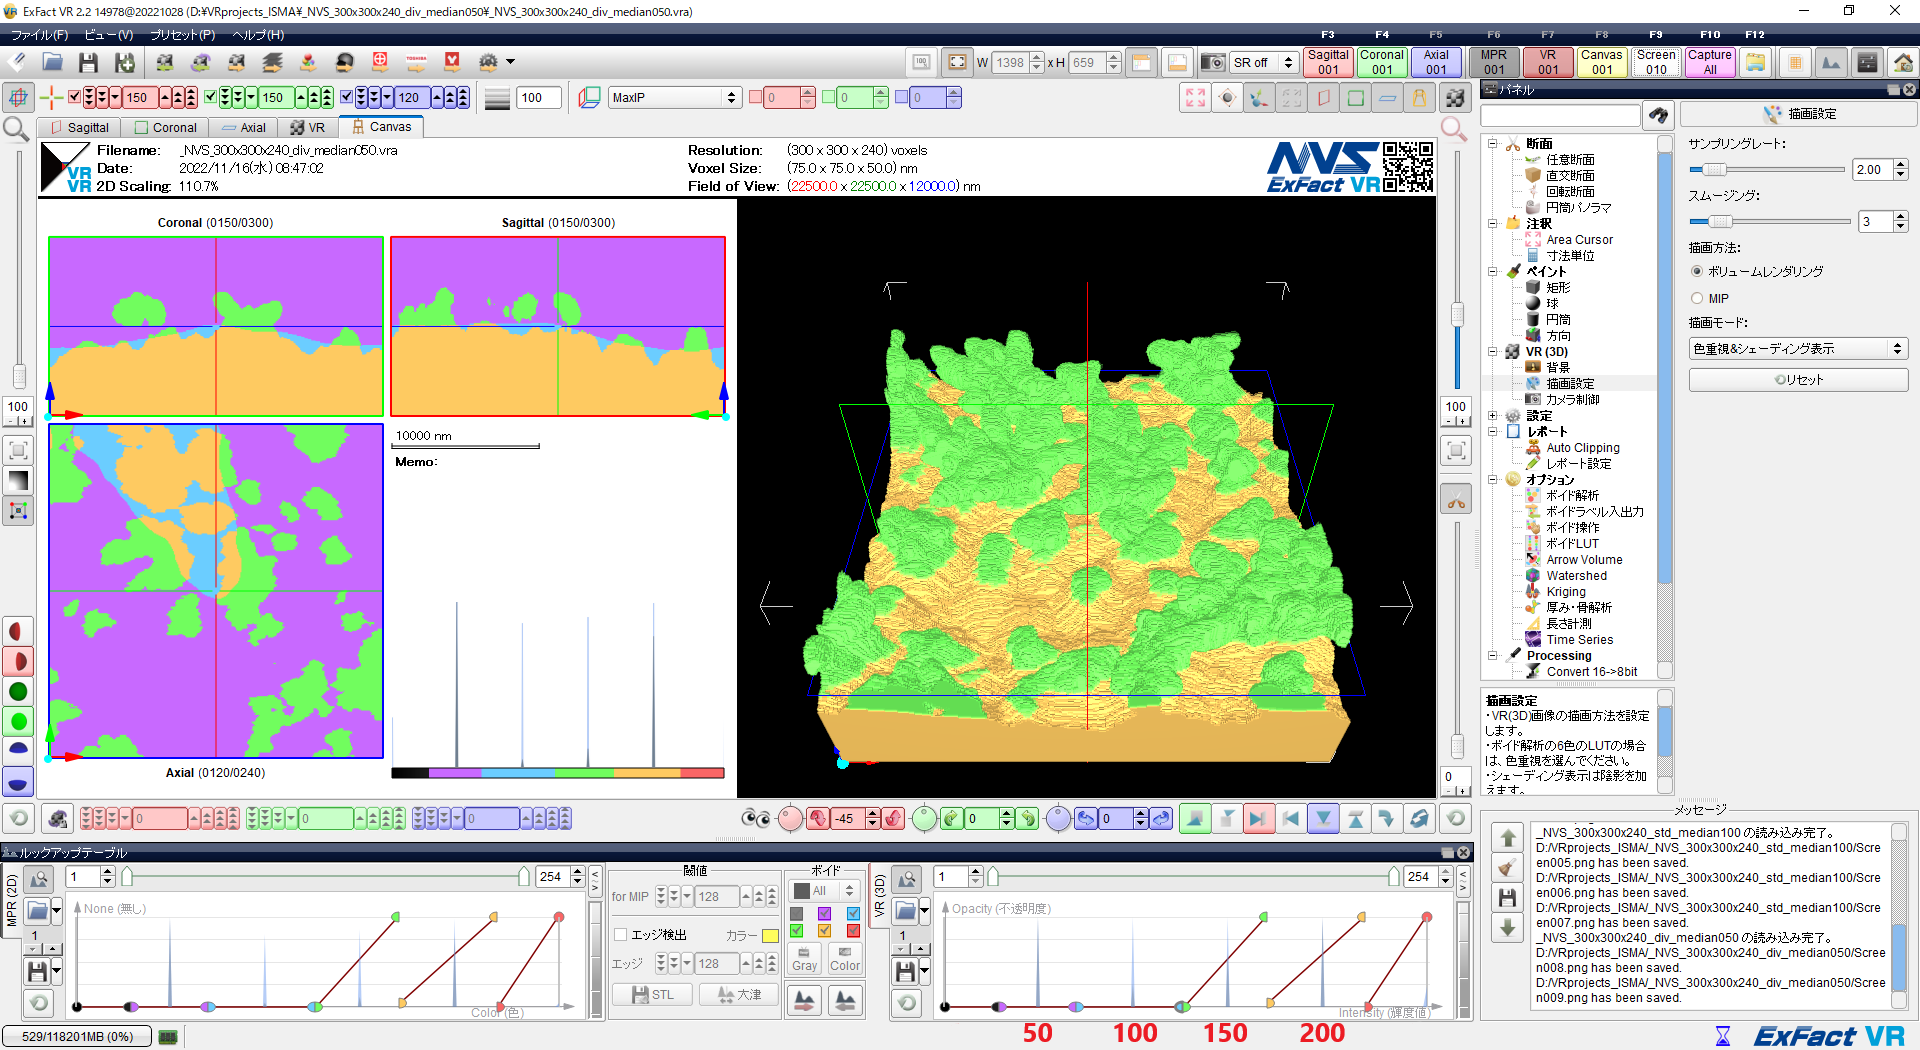Image resolution: width=1920 pixels, height=1050 pixels.
Task: Open the ヘルプ(H) menu
Action: tap(258, 35)
